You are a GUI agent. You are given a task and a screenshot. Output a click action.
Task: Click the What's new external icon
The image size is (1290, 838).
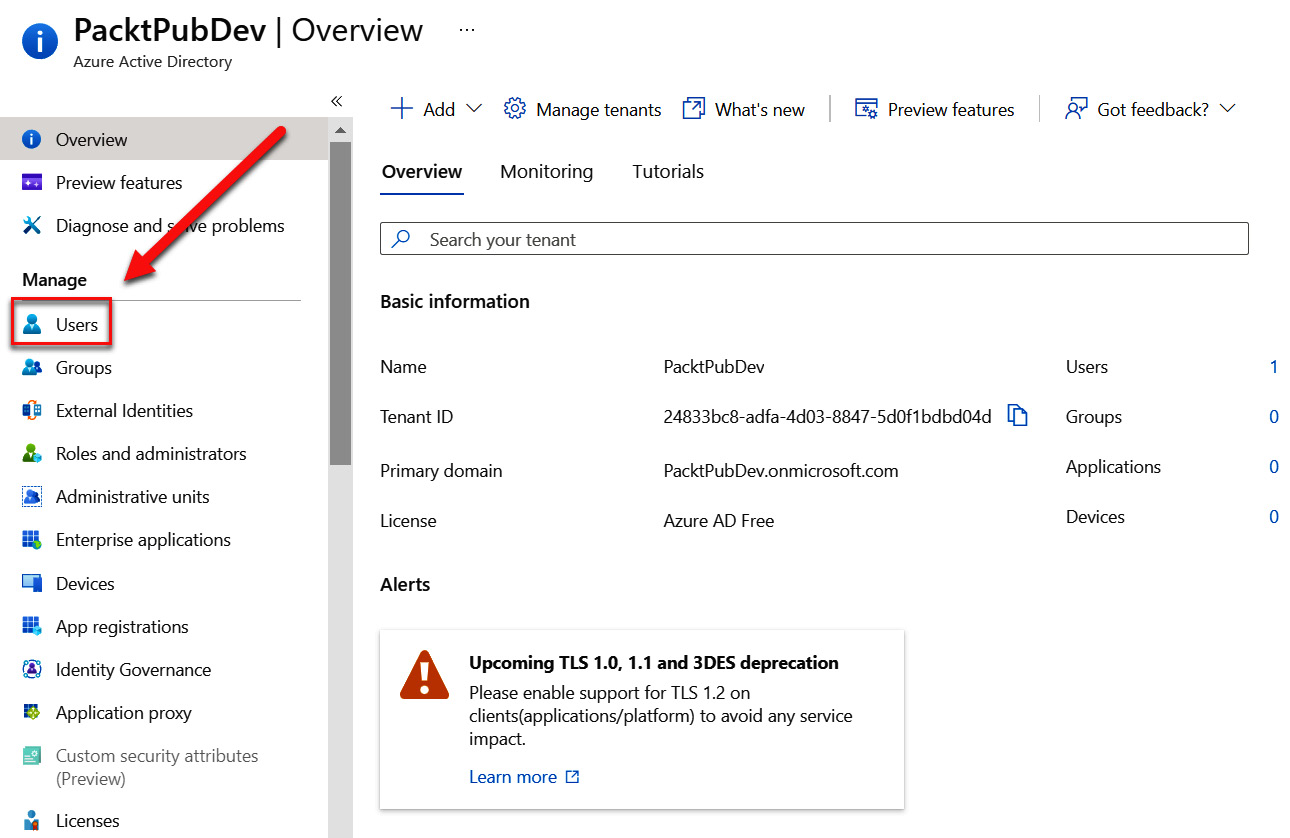[693, 109]
